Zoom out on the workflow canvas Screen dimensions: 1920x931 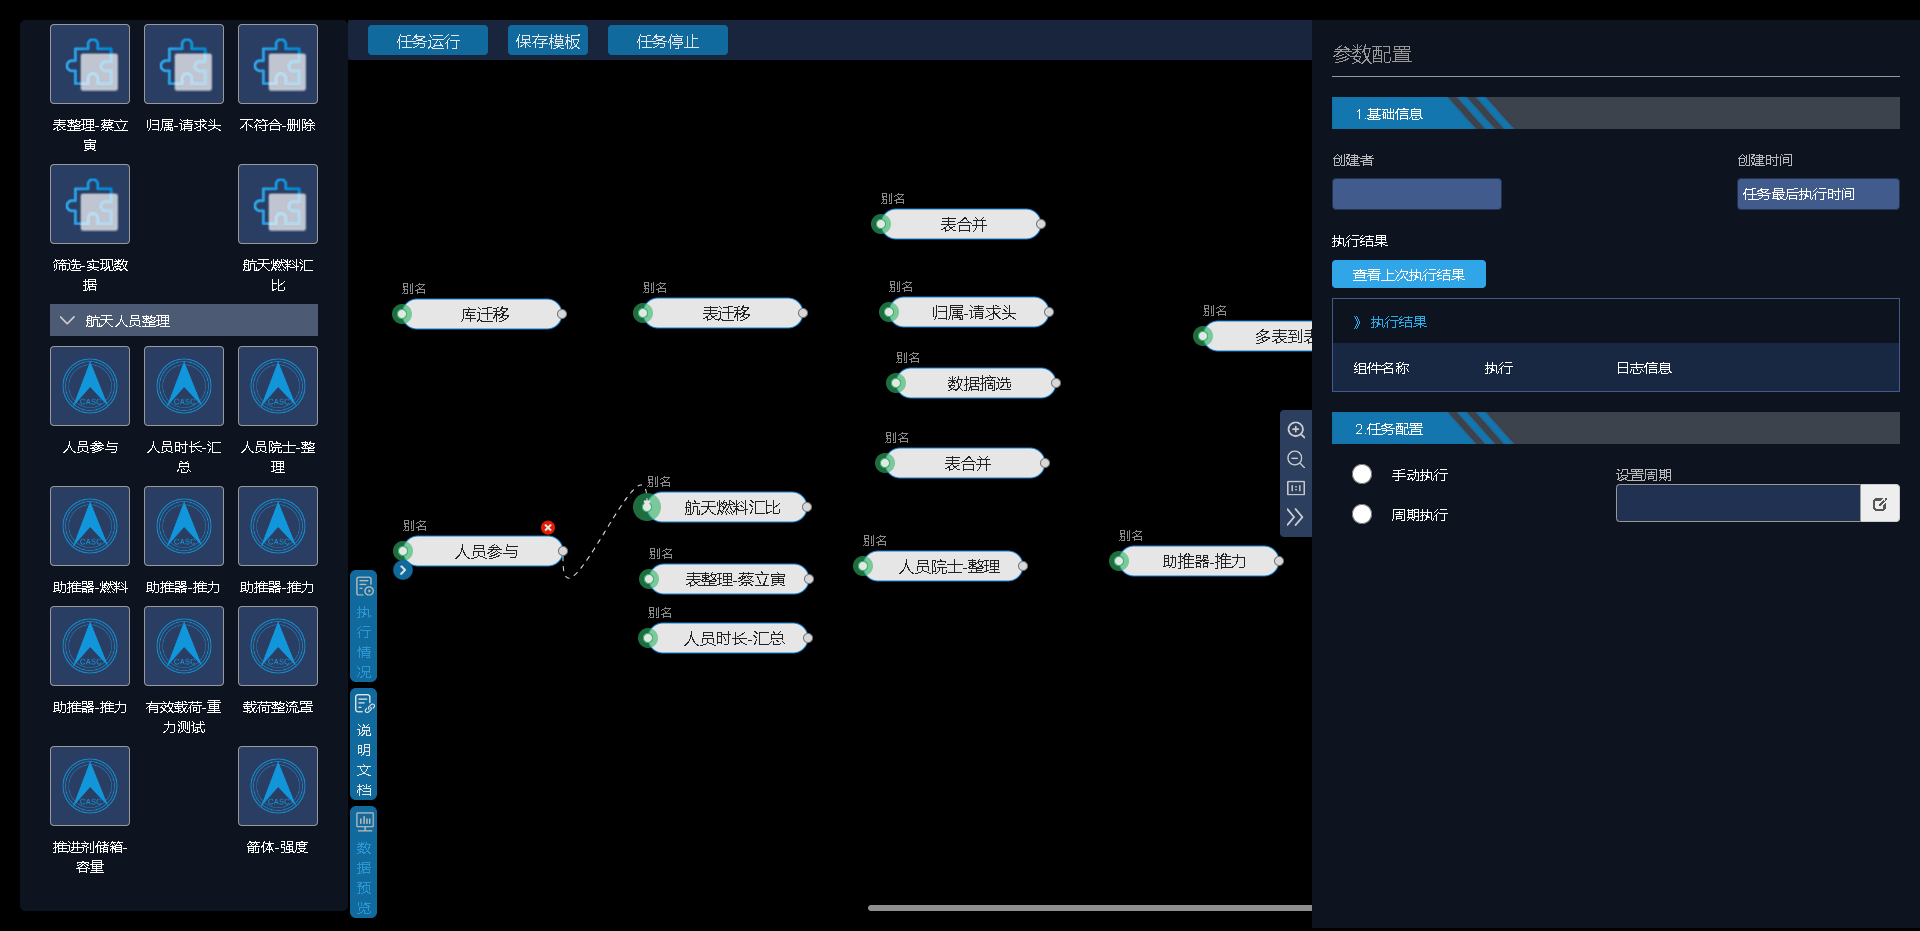[1296, 459]
